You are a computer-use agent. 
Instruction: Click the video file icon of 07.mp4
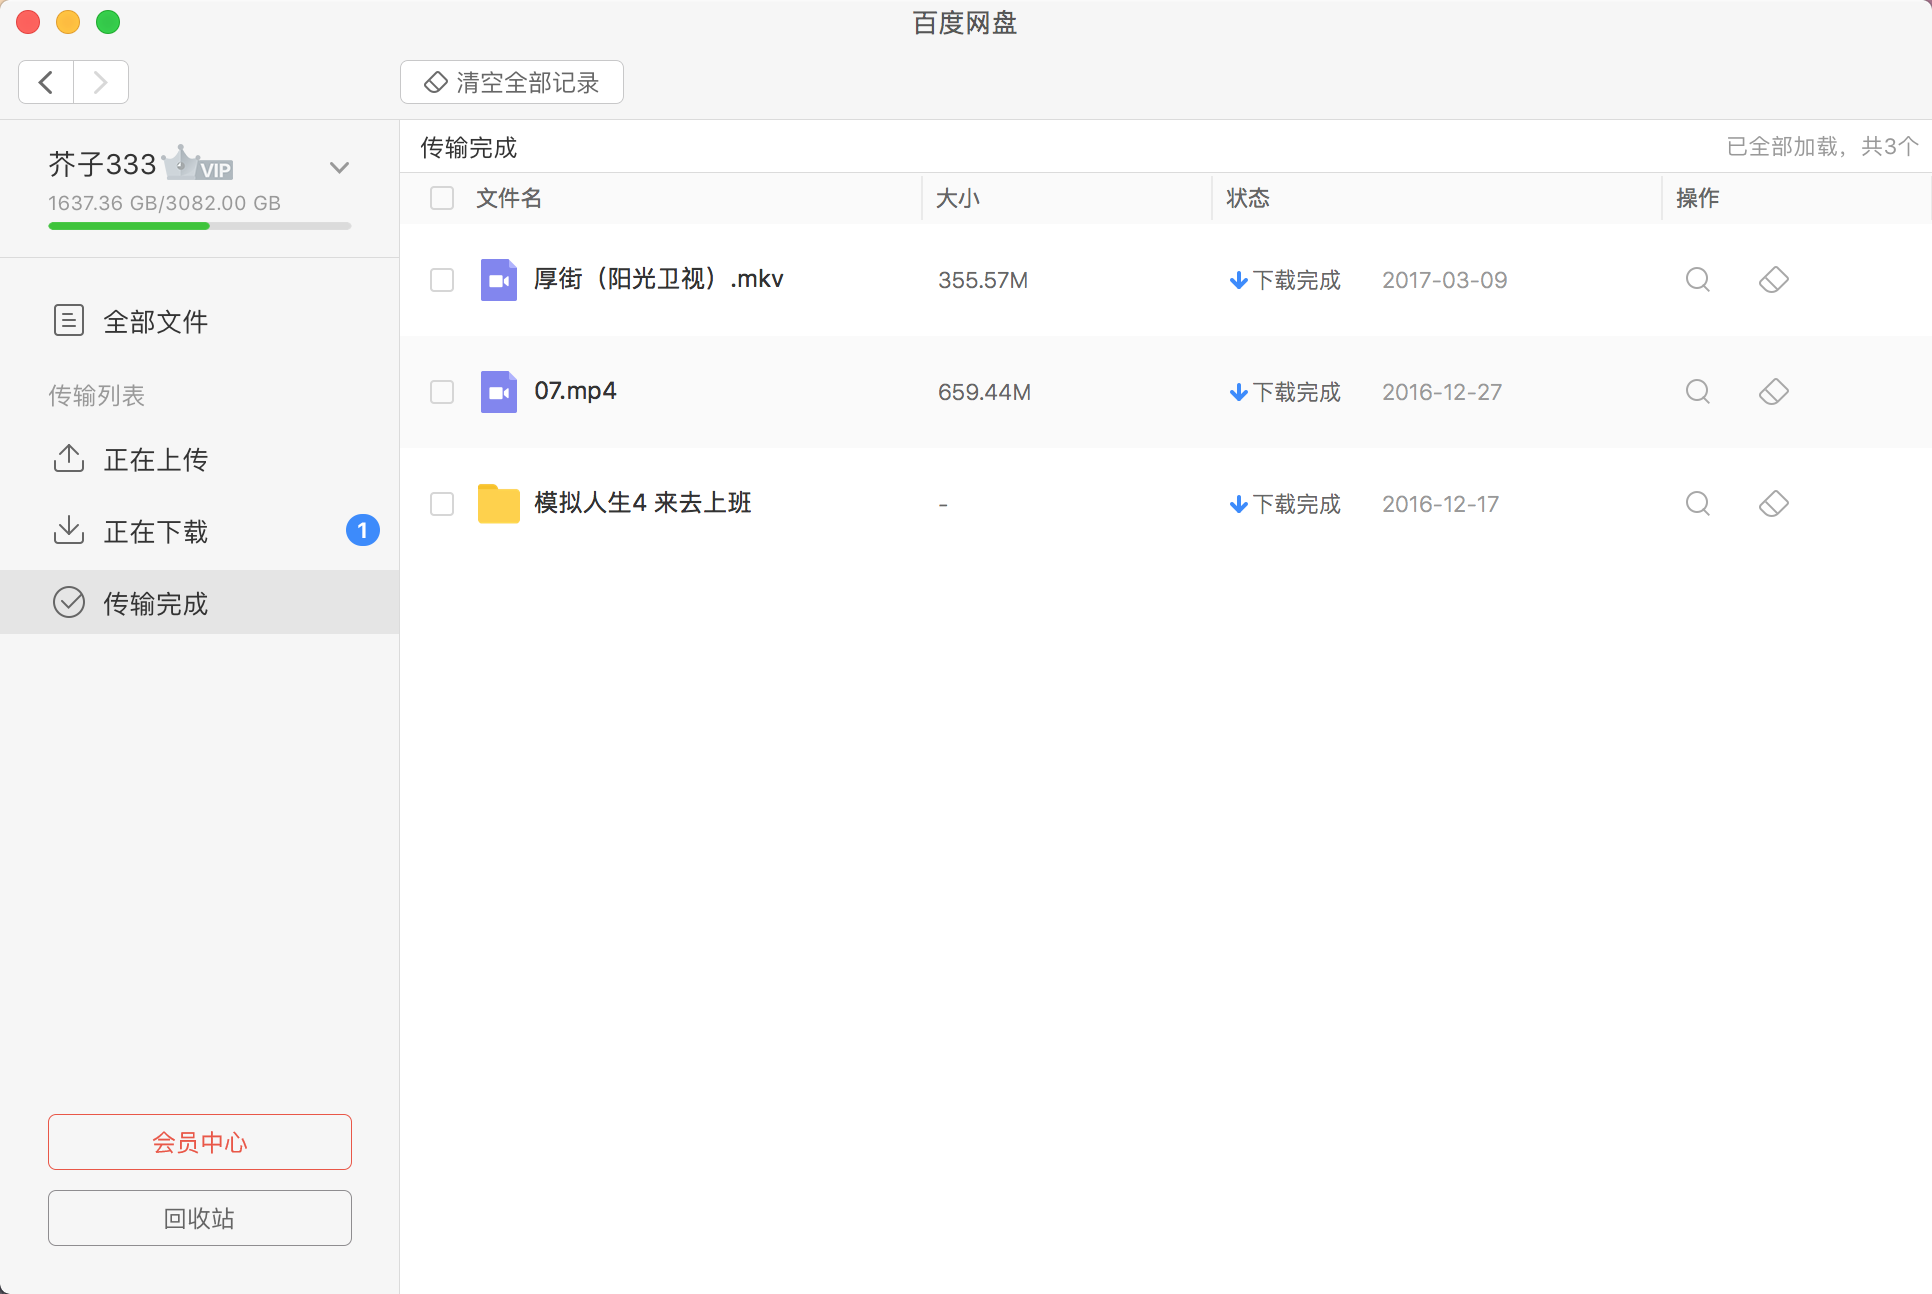coord(499,392)
